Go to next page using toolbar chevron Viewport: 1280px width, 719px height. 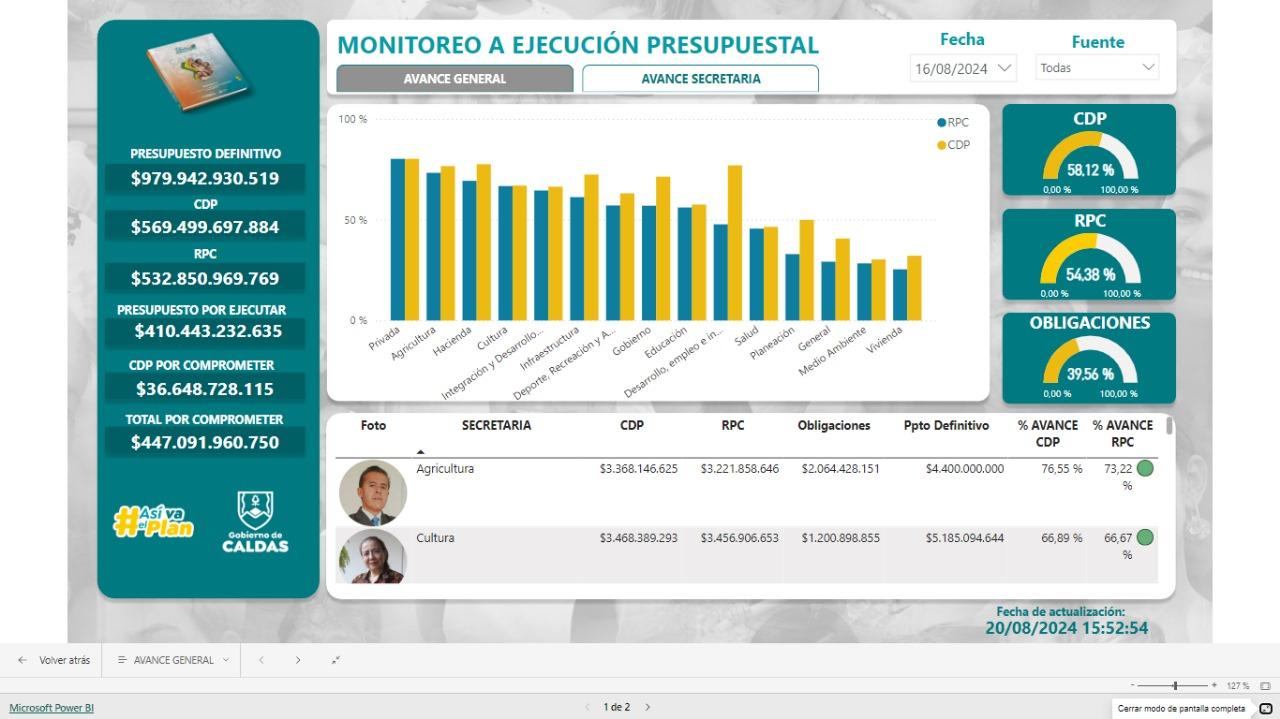pyautogui.click(x=298, y=660)
